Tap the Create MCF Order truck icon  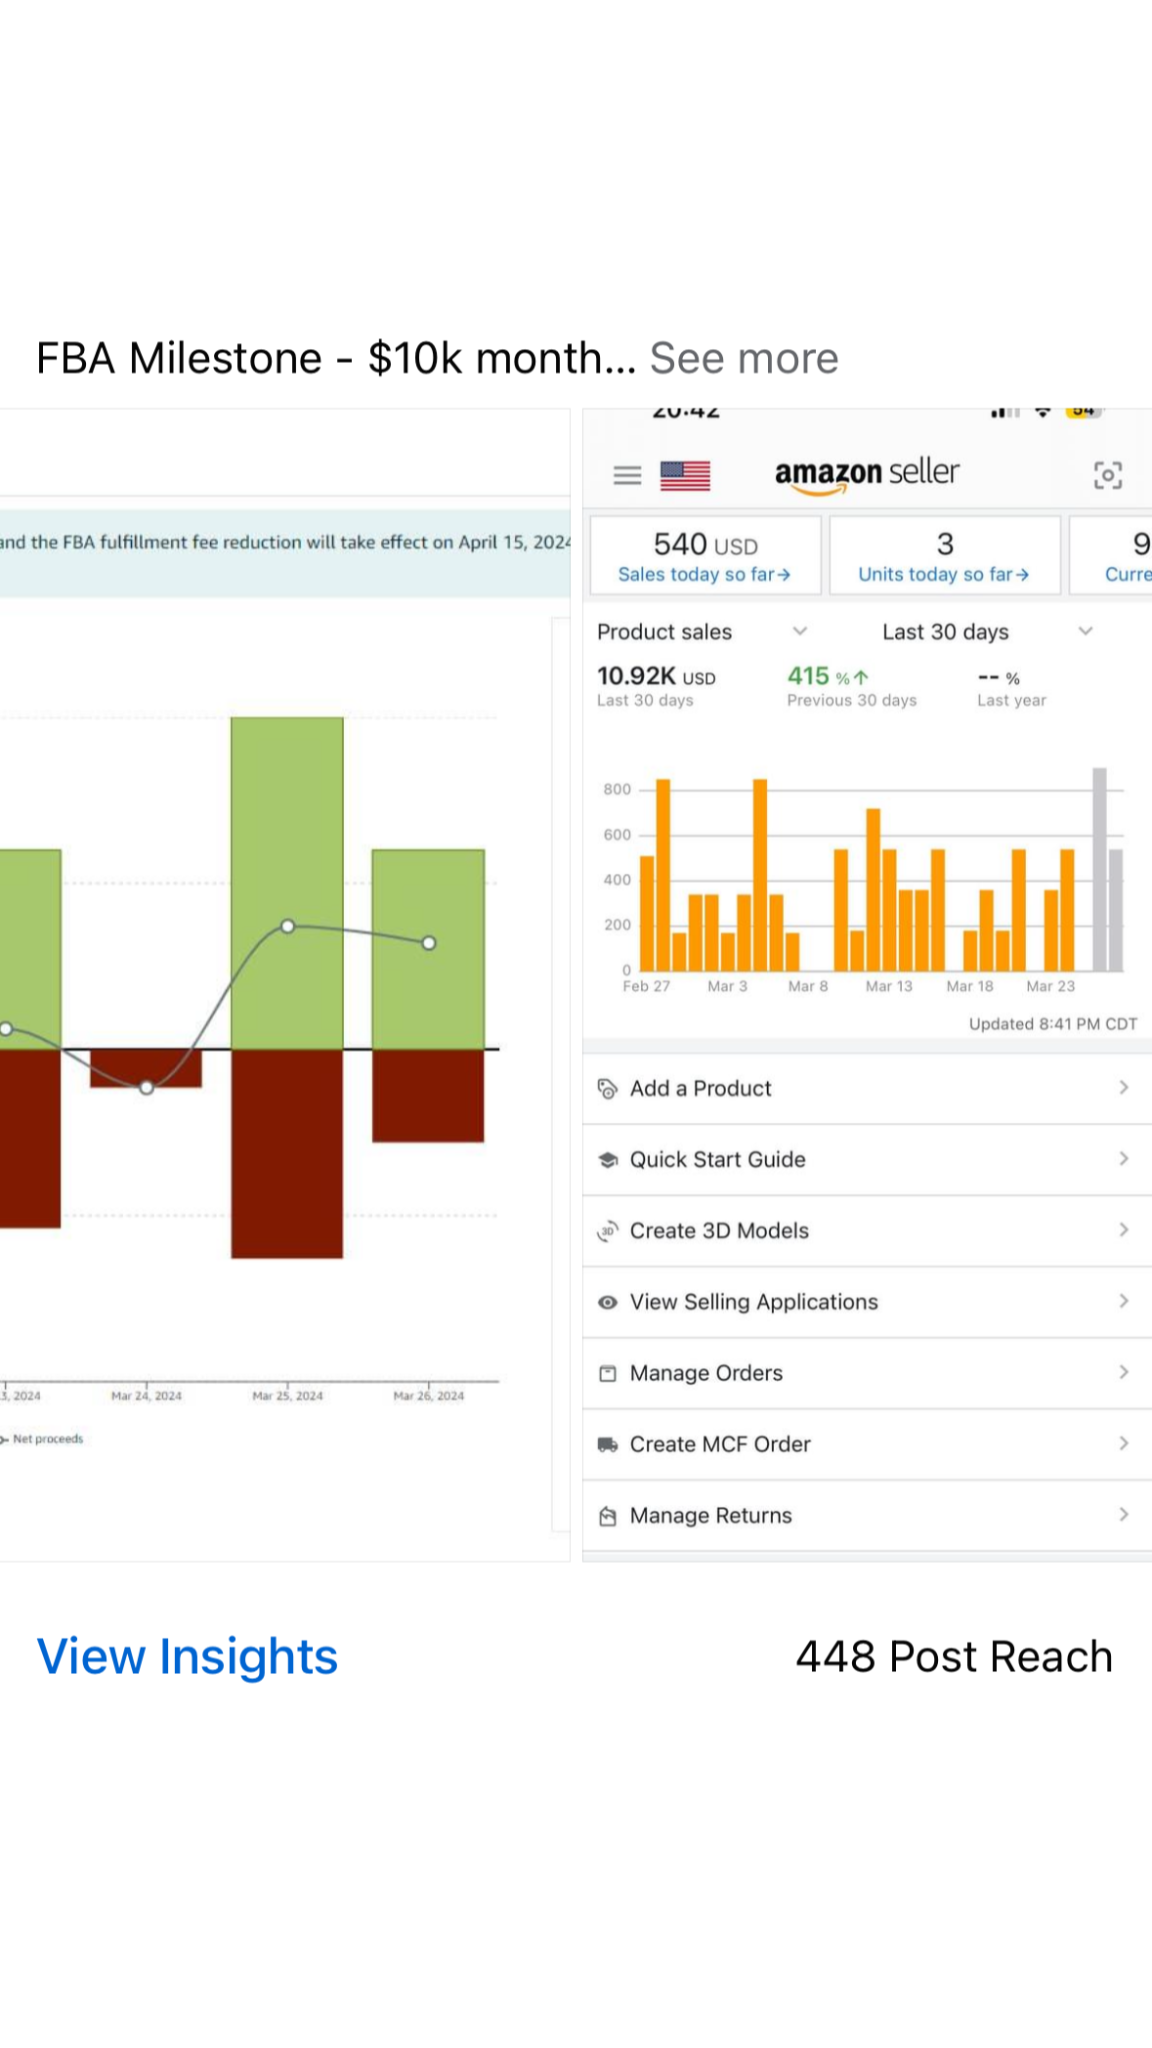click(x=607, y=1444)
